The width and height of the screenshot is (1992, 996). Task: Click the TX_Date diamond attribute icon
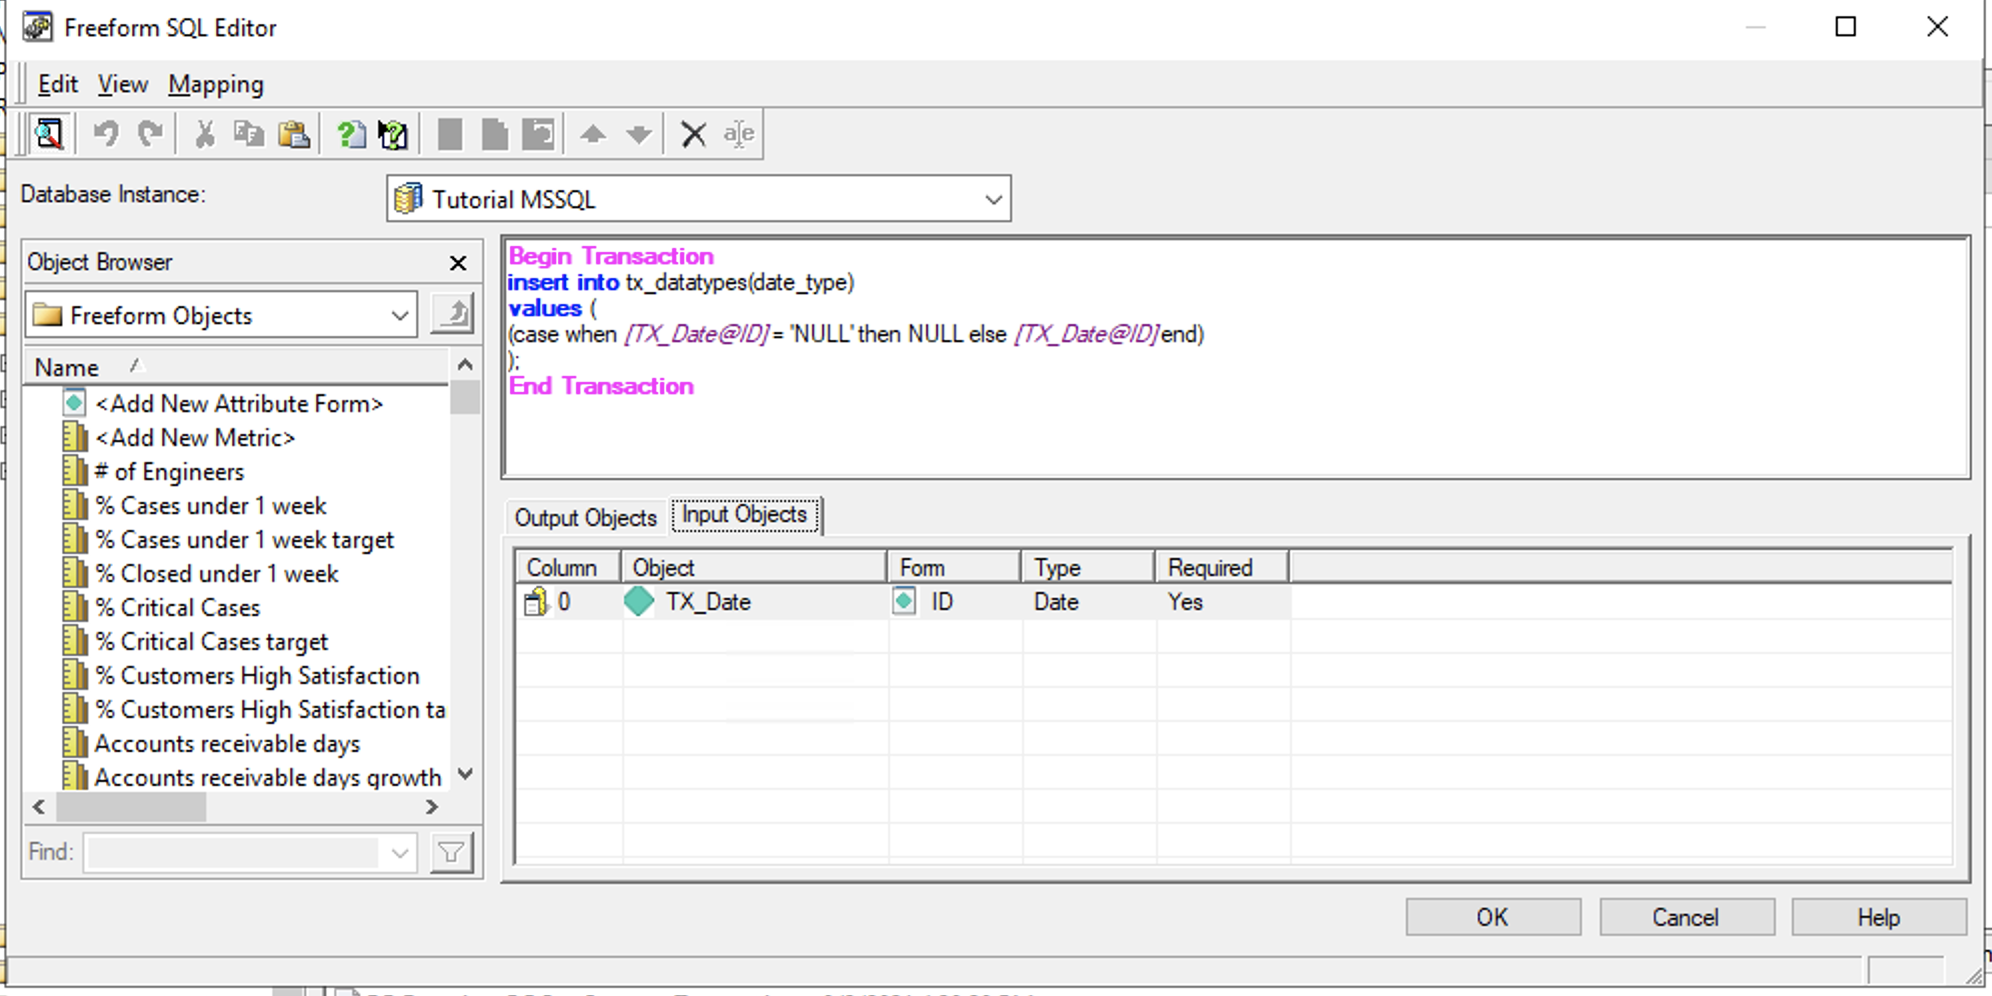coord(638,601)
